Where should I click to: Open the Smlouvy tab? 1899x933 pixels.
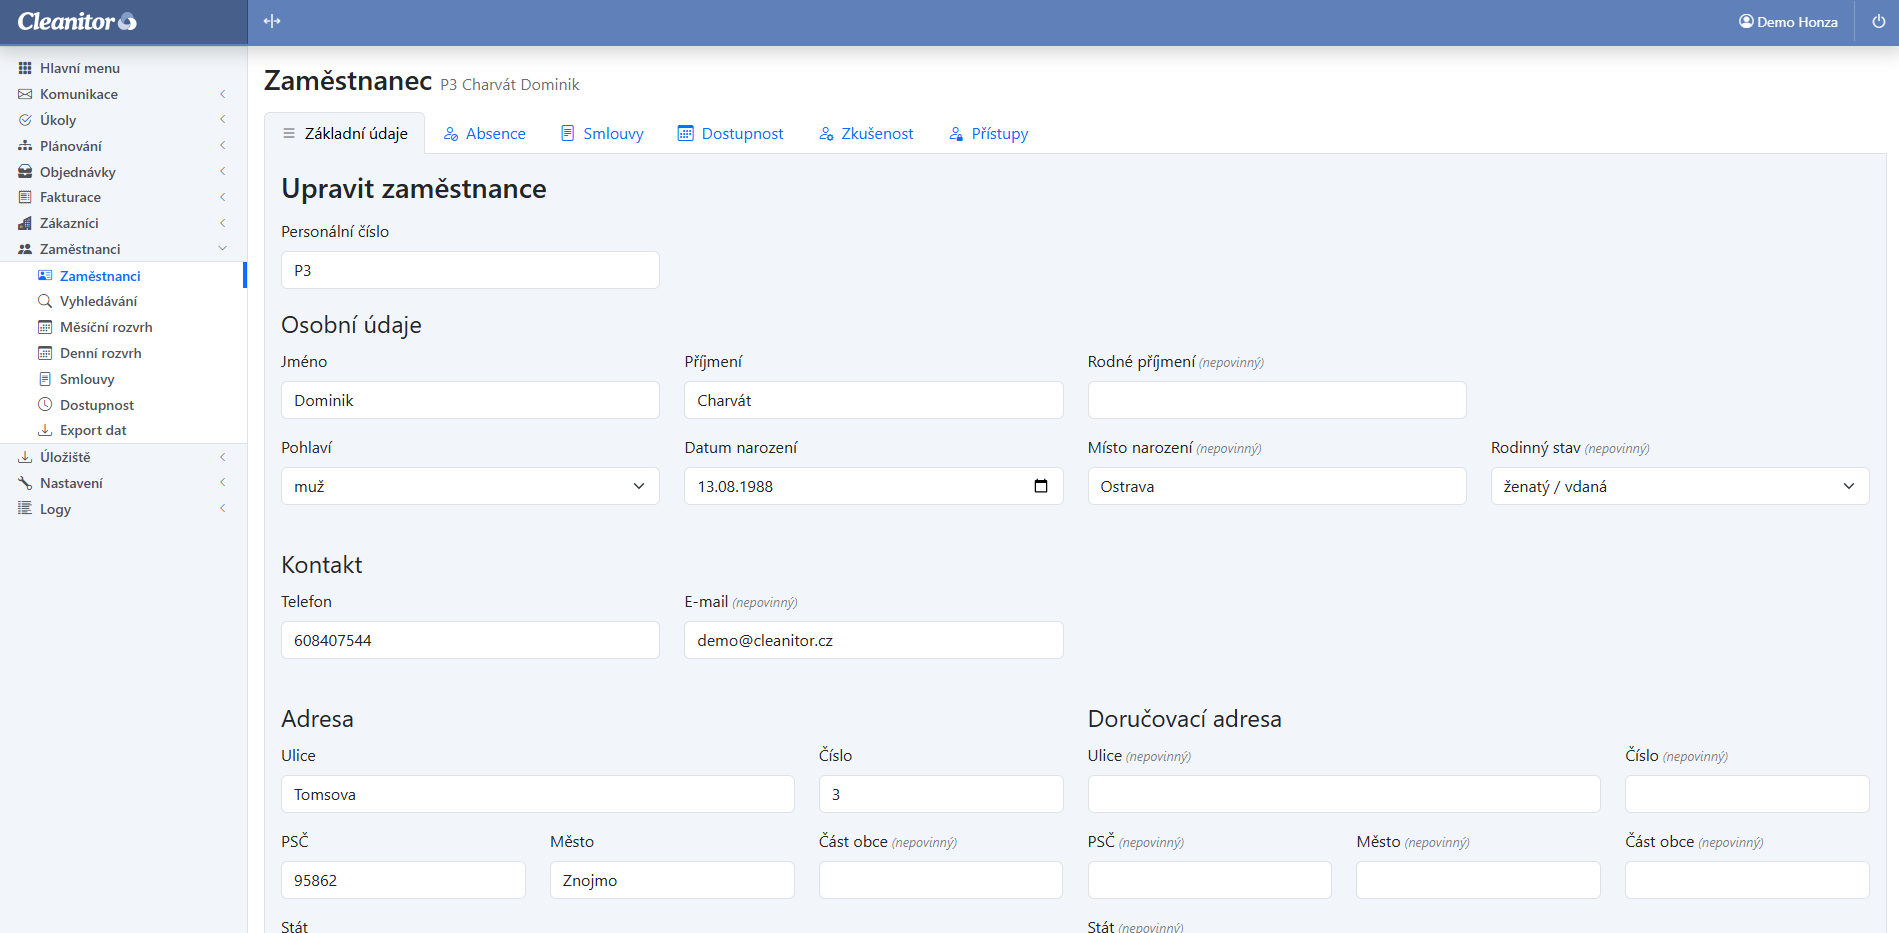(602, 134)
